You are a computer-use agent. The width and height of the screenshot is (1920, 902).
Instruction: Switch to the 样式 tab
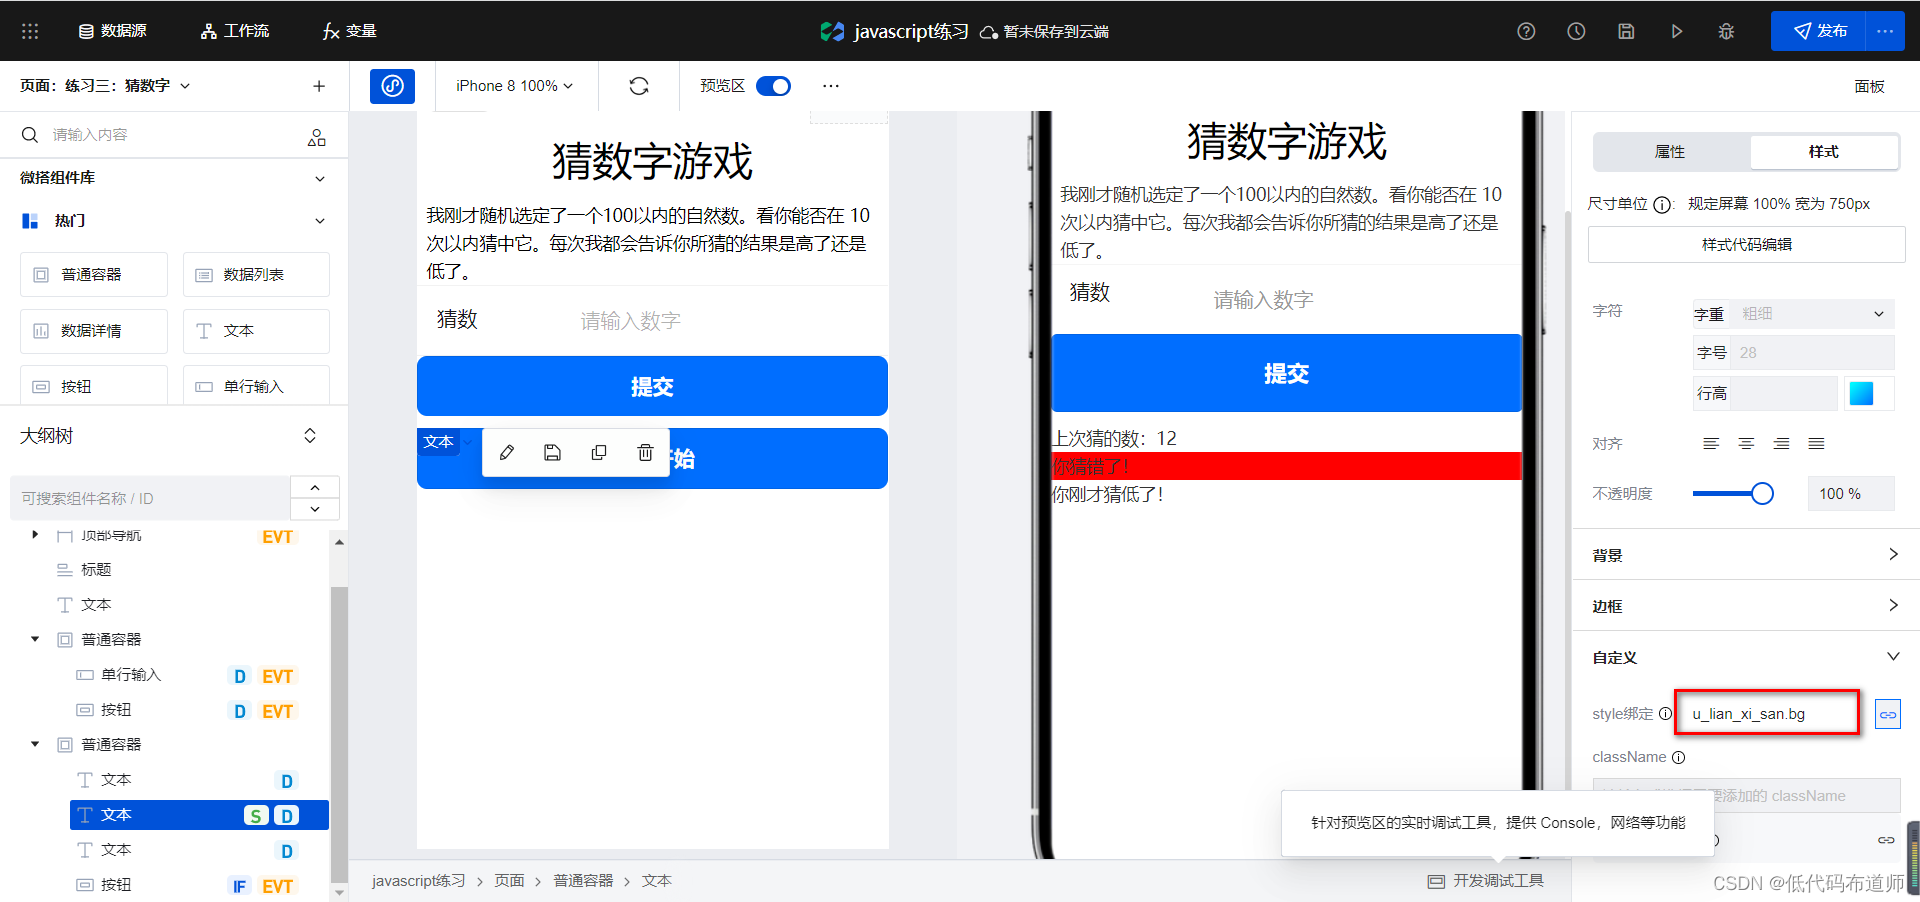(1824, 152)
